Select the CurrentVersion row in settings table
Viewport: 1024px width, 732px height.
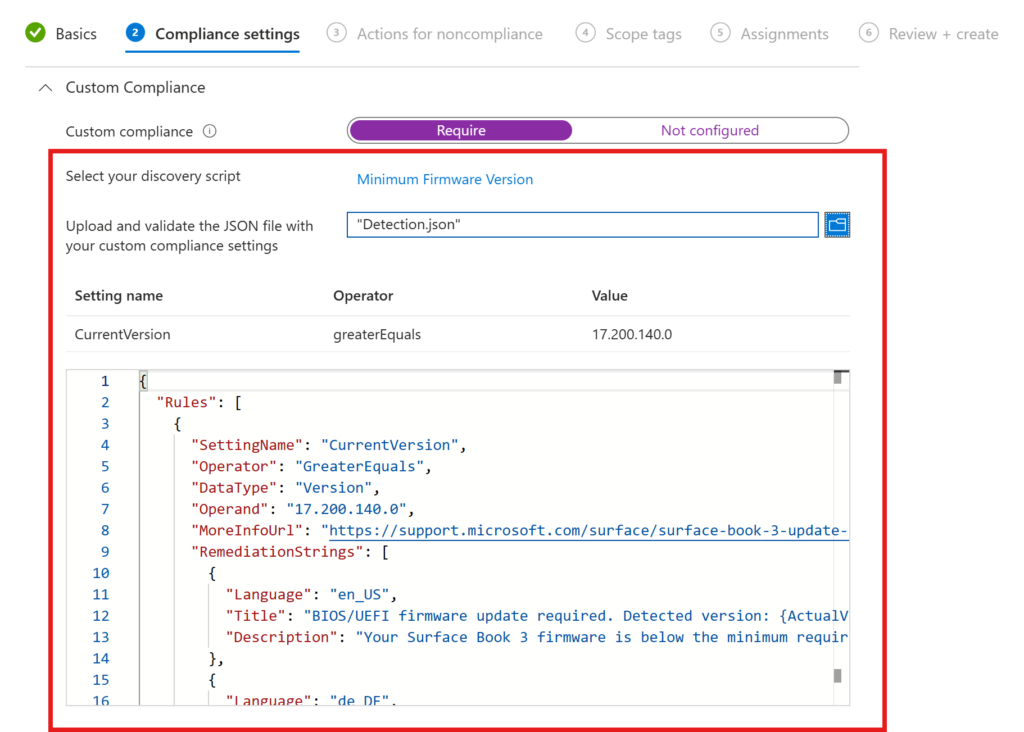(461, 335)
